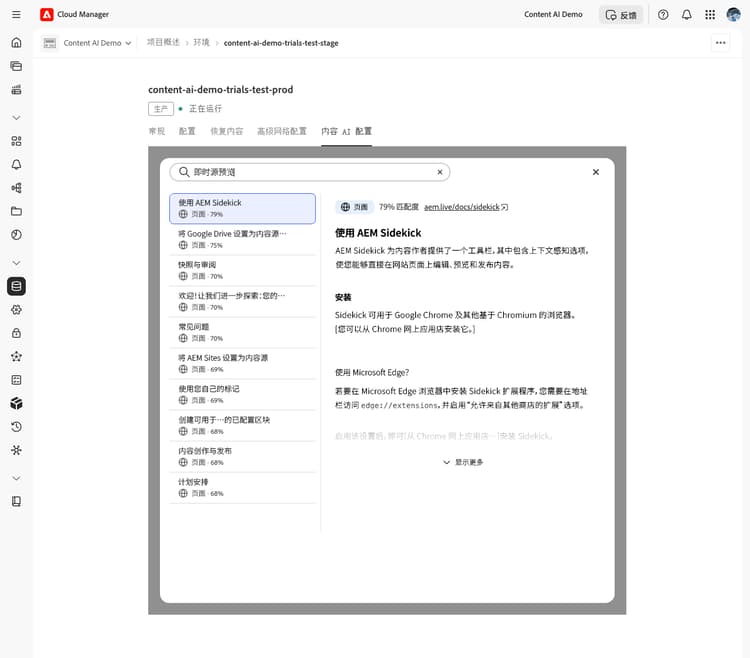
Task: Open the stacked windows sidebar icon
Action: pos(16,66)
